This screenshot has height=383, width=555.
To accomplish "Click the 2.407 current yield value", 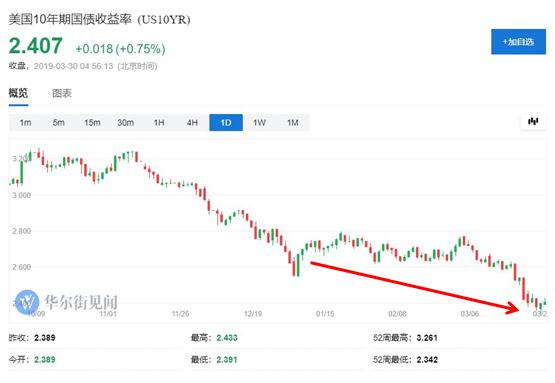I will (36, 46).
